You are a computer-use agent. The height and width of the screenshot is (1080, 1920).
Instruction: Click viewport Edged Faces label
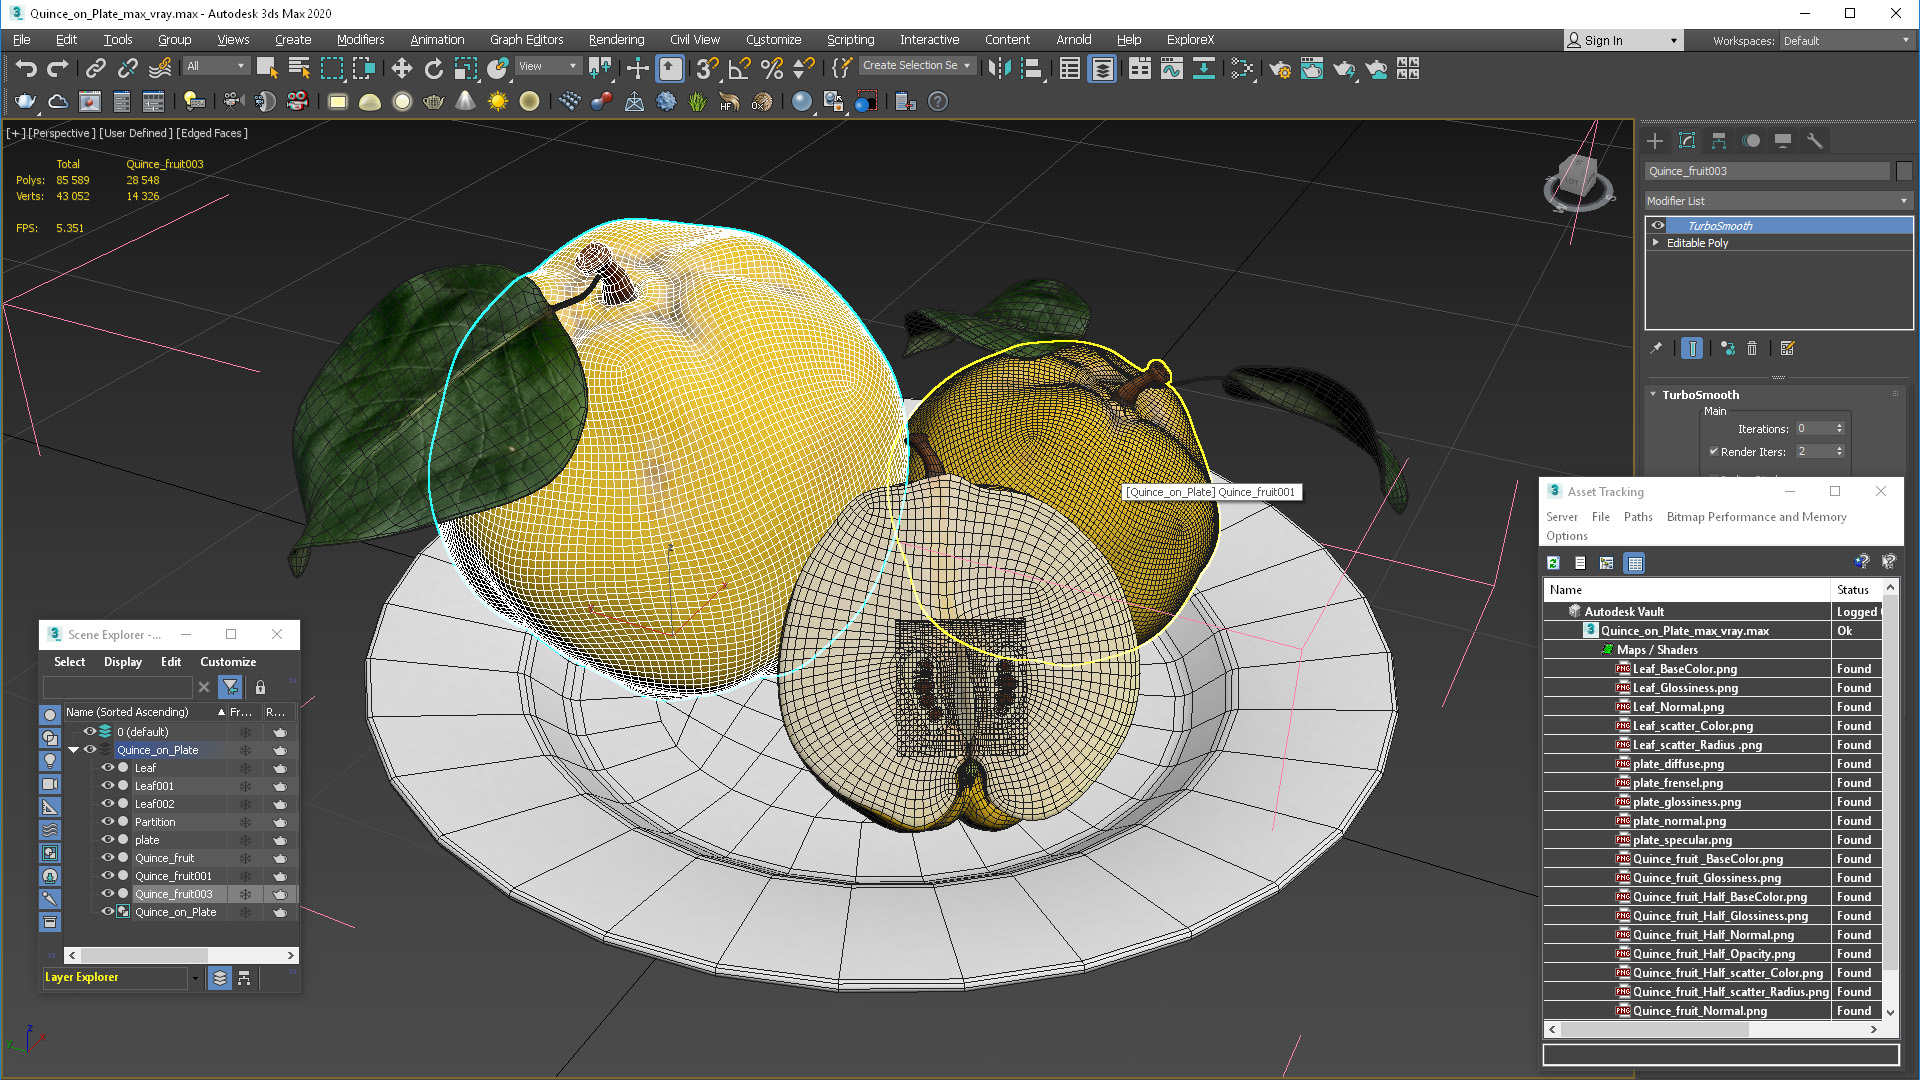213,133
